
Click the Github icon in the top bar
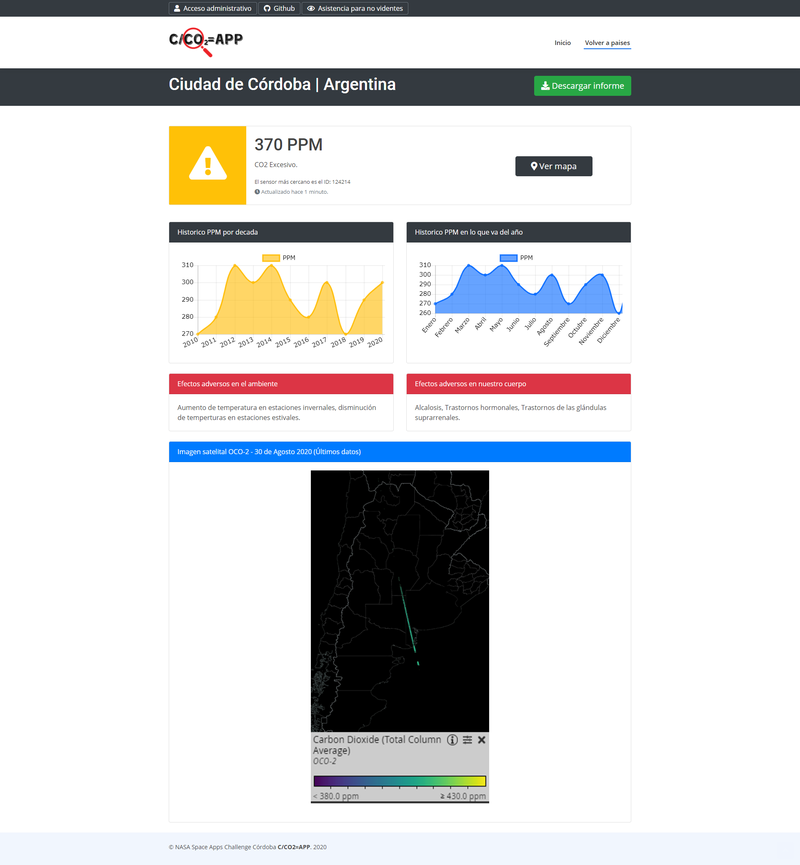coord(266,9)
